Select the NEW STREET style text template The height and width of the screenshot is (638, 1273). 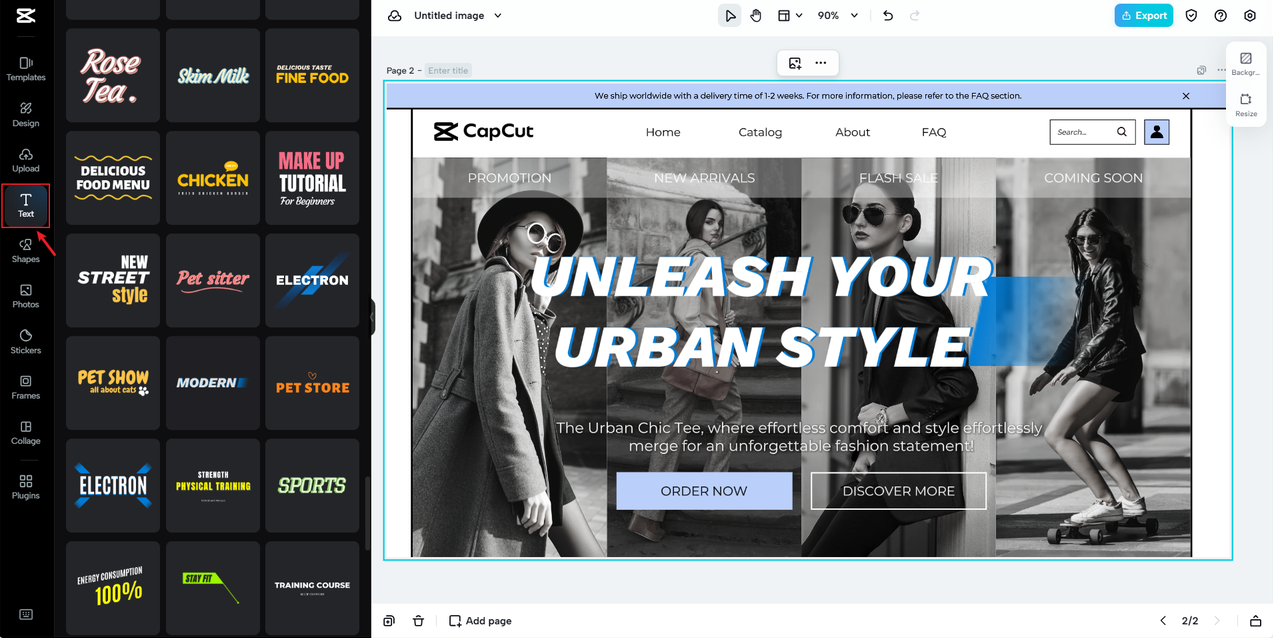pyautogui.click(x=112, y=280)
